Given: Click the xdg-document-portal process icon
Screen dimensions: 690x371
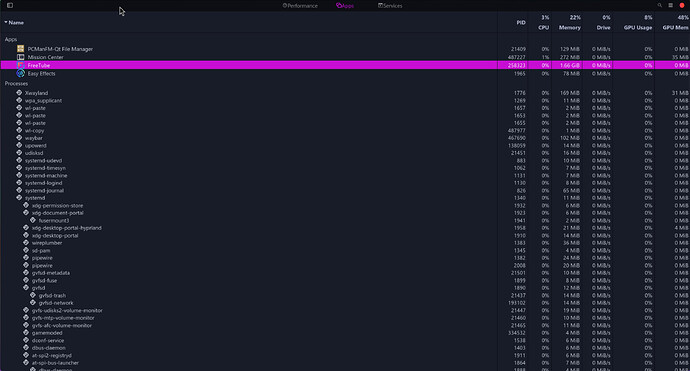Looking at the screenshot, I should [x=26, y=213].
